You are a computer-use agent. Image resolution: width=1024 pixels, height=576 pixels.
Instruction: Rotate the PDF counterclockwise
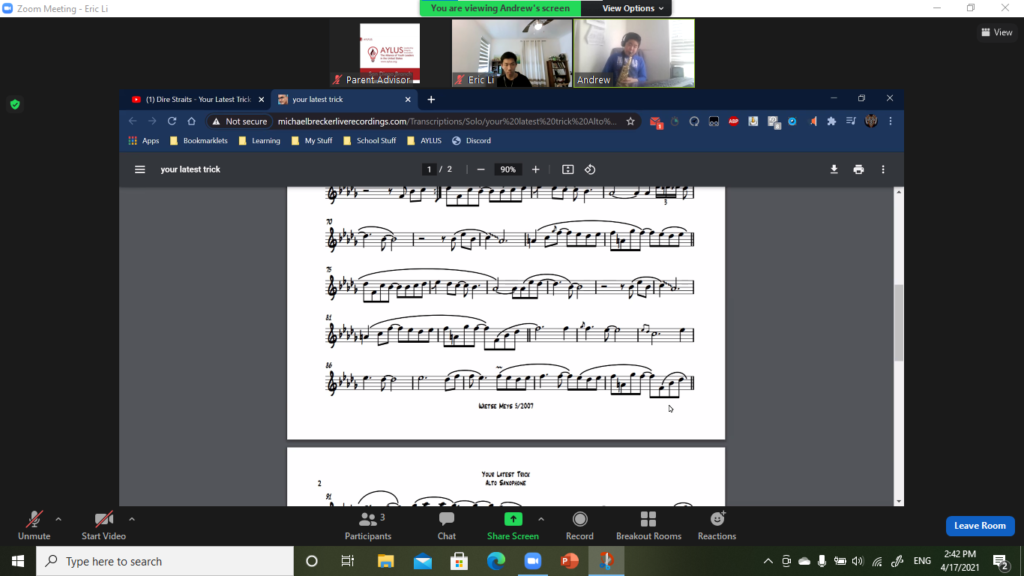click(590, 170)
